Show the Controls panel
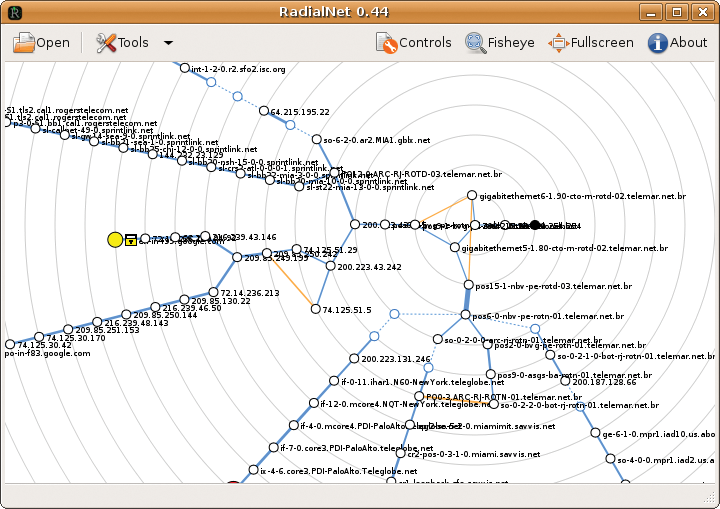 click(x=413, y=43)
